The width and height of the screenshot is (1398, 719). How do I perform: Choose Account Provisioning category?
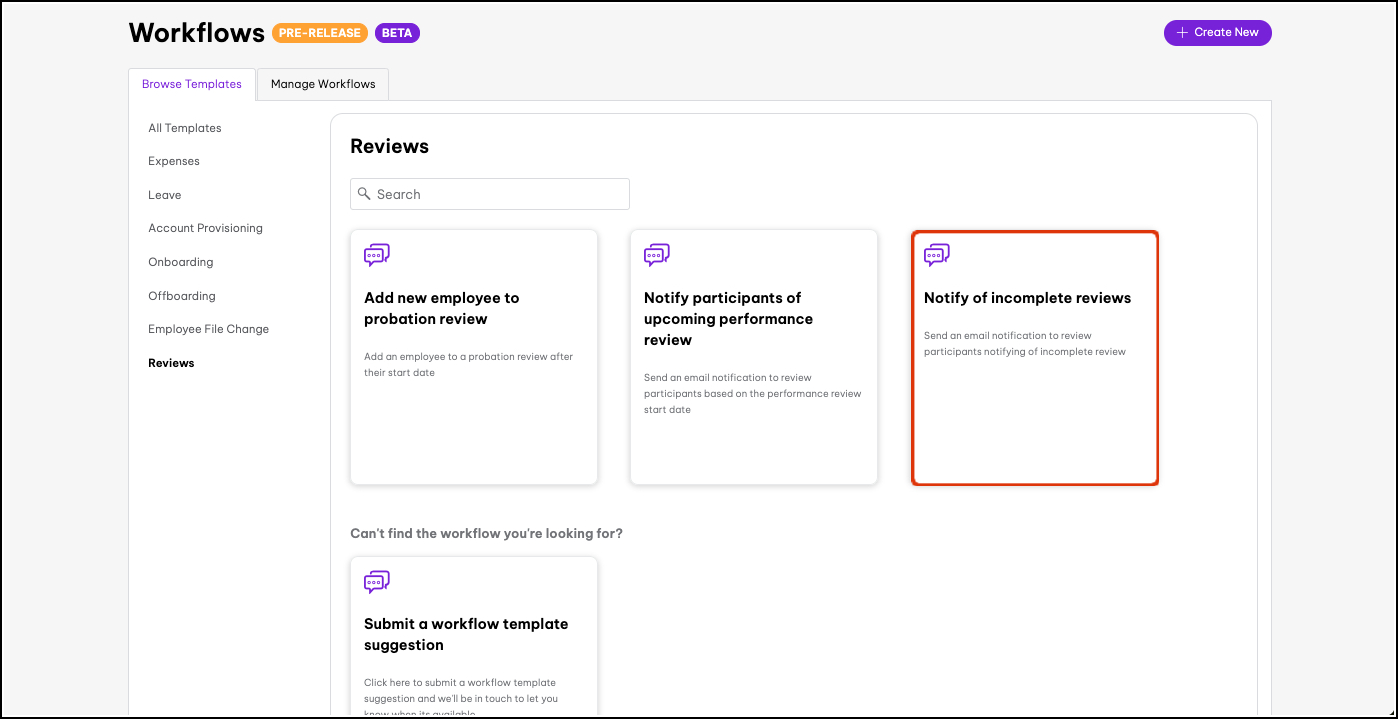tap(205, 228)
